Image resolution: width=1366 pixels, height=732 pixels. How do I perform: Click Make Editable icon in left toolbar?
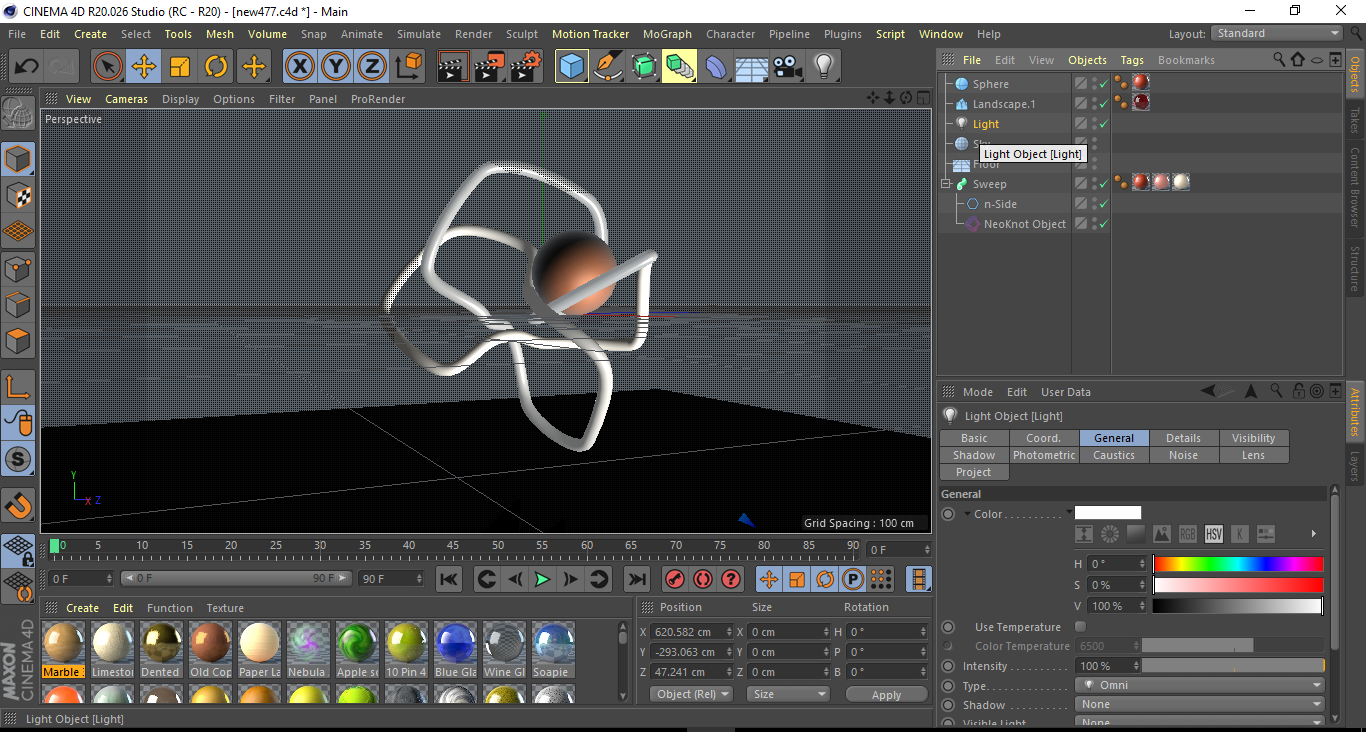pos(18,113)
